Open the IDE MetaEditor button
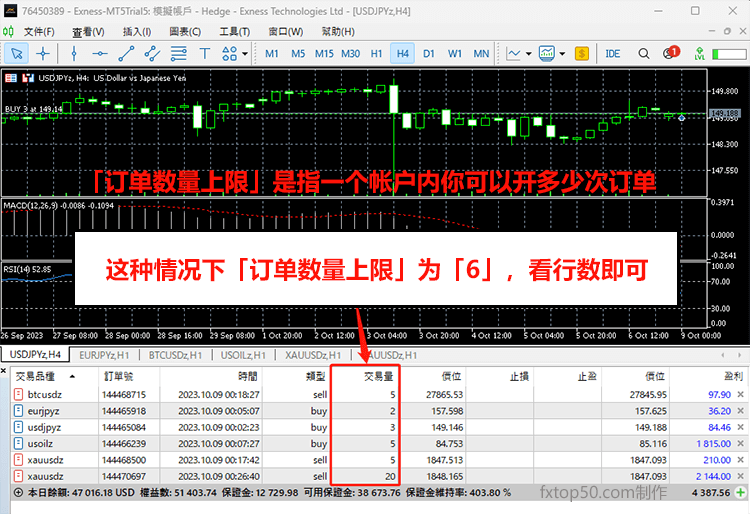The height and width of the screenshot is (514, 750). pos(613,54)
